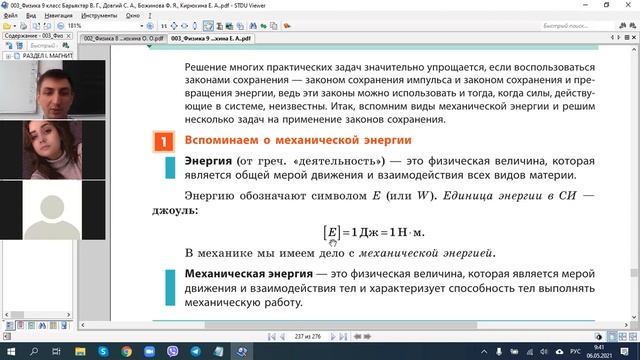640x360 pixels.
Task: Click the zoom out minus icon
Action: coord(61,26)
